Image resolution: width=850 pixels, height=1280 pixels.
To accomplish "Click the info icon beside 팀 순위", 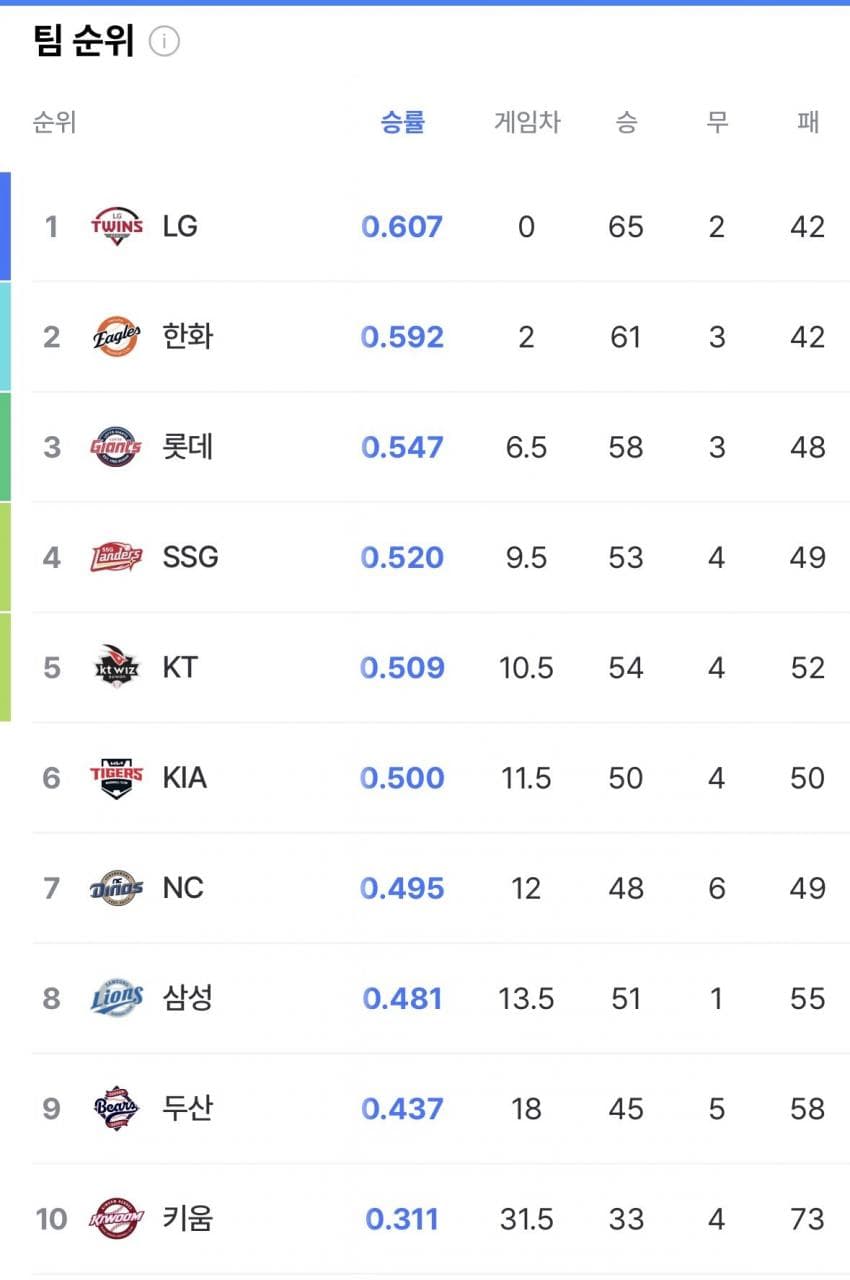I will pyautogui.click(x=164, y=42).
